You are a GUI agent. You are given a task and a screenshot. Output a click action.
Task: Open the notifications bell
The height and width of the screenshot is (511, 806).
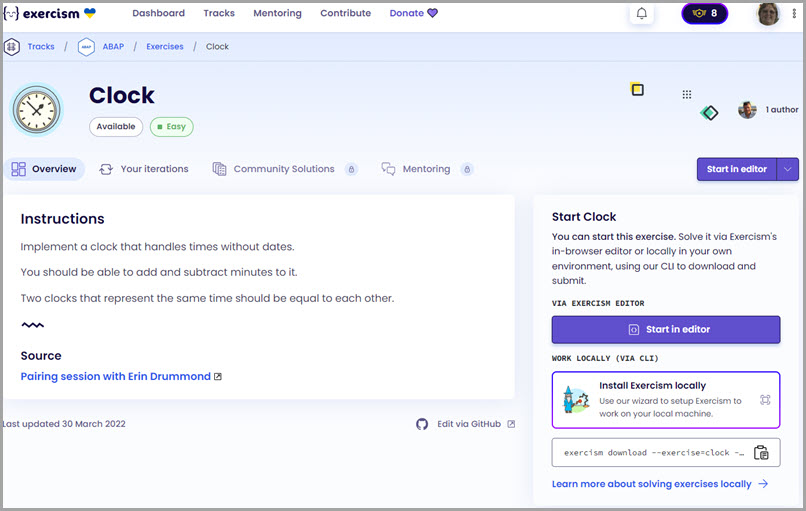point(641,14)
